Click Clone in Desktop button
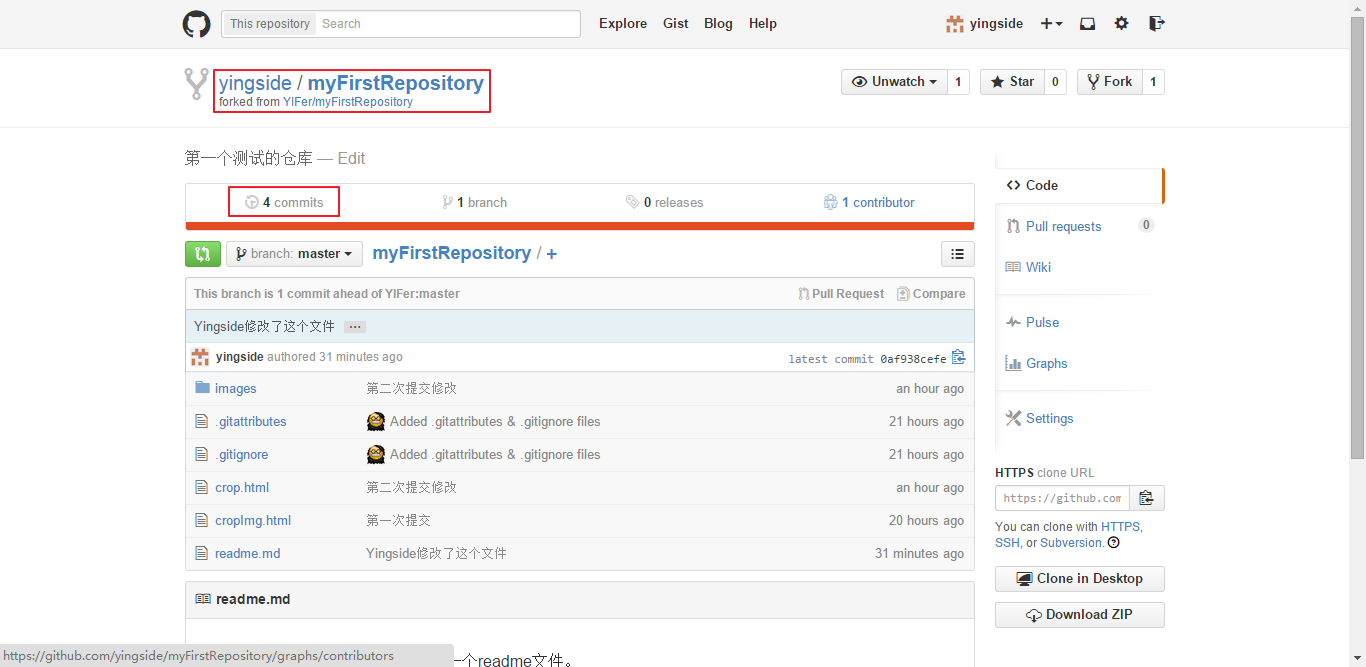This screenshot has width=1366, height=667. (1080, 578)
